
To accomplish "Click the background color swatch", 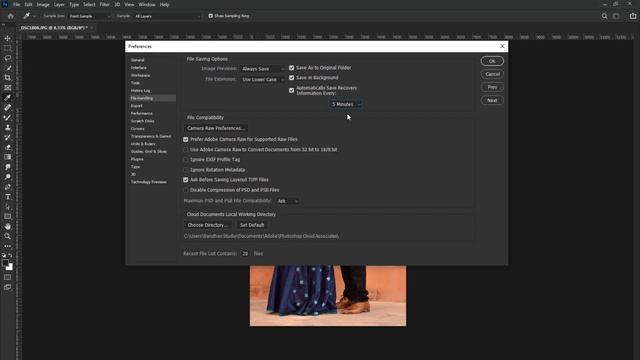I will click(10, 268).
